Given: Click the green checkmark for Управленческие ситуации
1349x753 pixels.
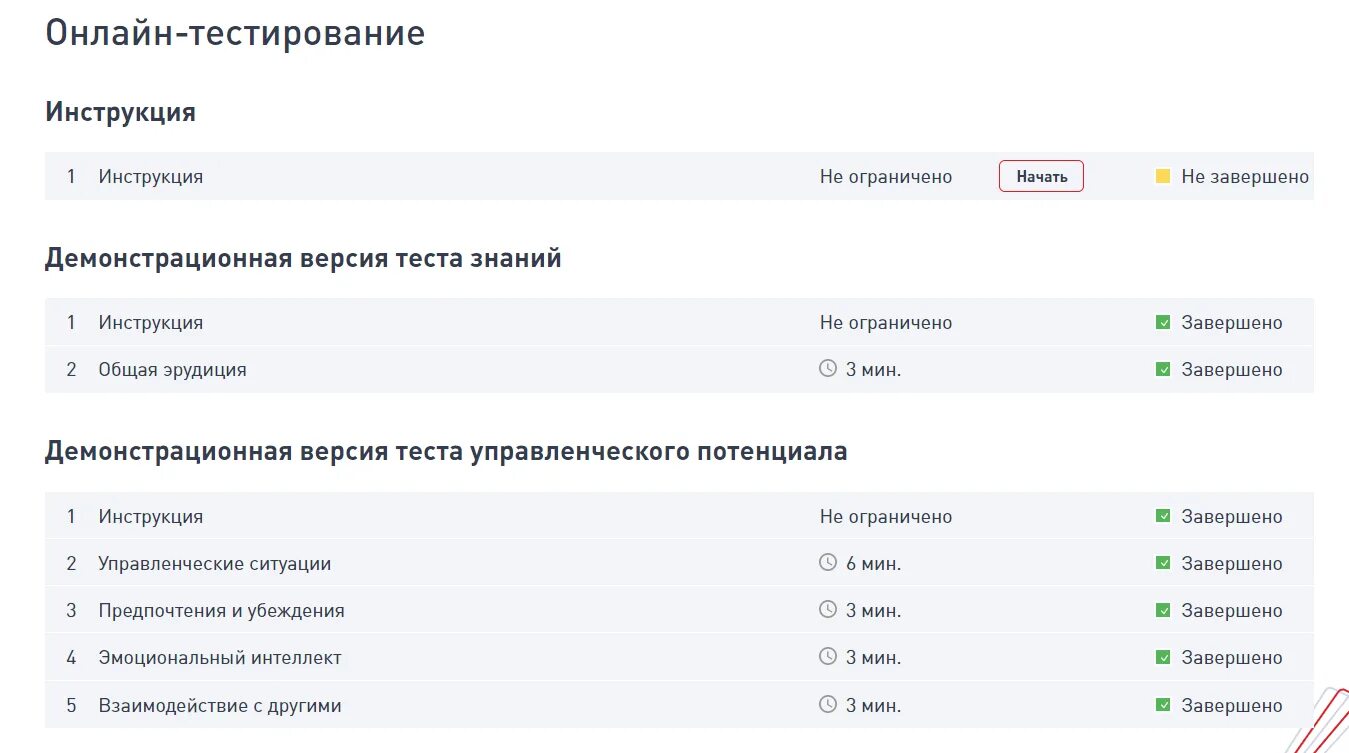Looking at the screenshot, I should pyautogui.click(x=1163, y=563).
